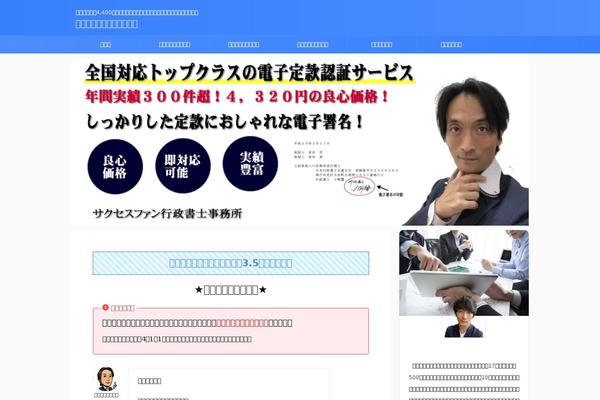The width and height of the screenshot is (600, 400).
Task: Click the cartoon avatar of the man
Action: (106, 379)
